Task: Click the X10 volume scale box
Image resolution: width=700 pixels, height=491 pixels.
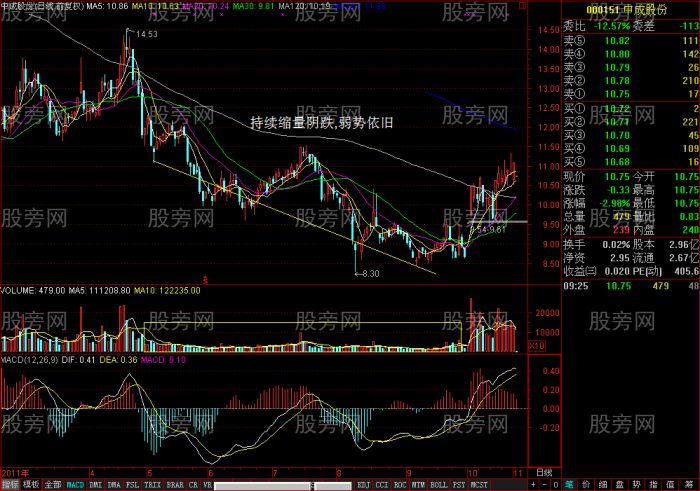Action: coord(537,346)
